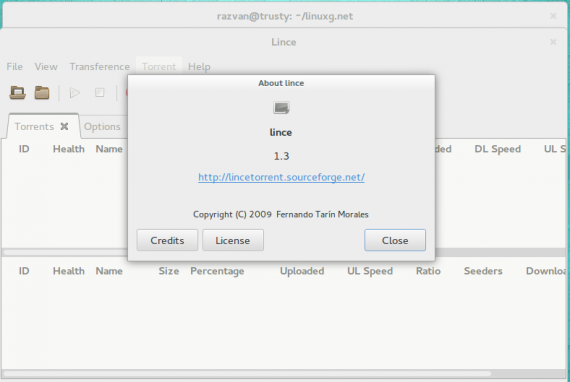Viewport: 570px width, 382px height.
Task: Sort upper torrent list by Health column
Action: (69, 149)
